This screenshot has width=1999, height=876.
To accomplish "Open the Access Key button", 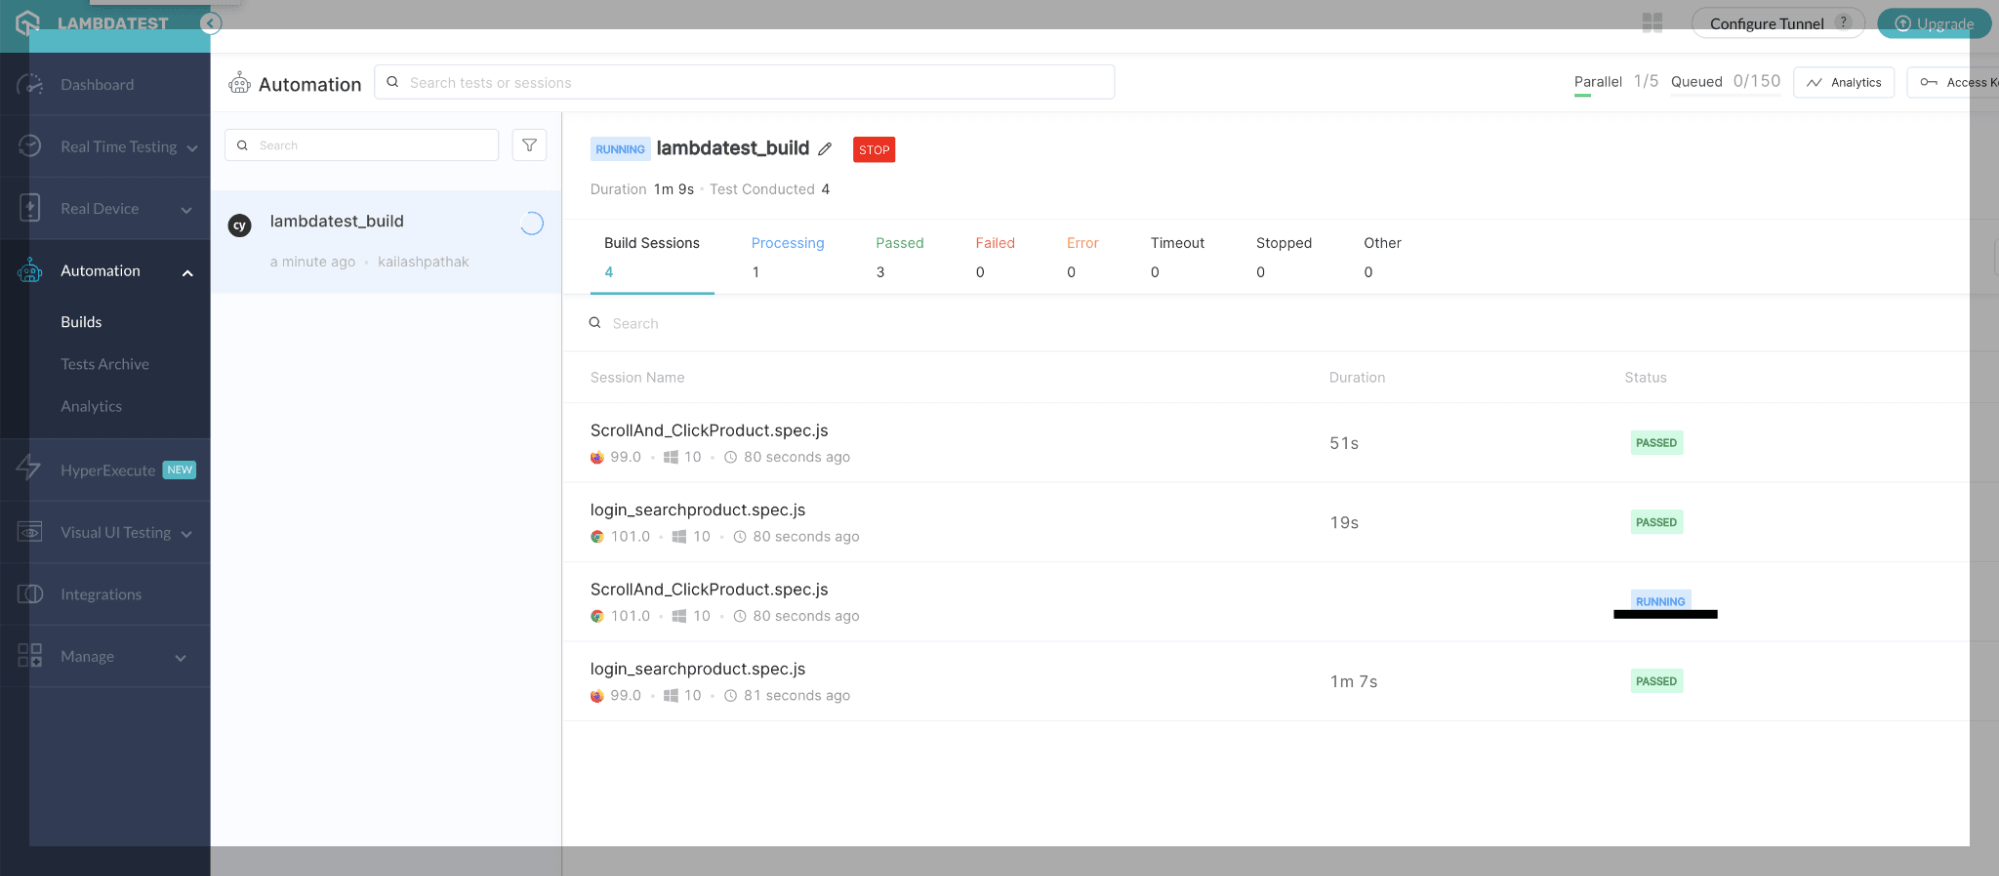I will coord(1953,82).
